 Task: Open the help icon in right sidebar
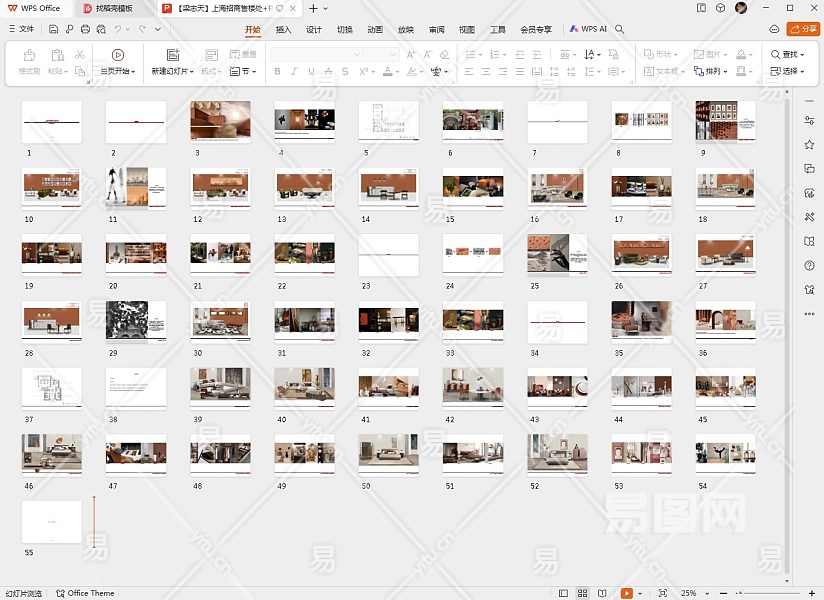pyautogui.click(x=809, y=265)
